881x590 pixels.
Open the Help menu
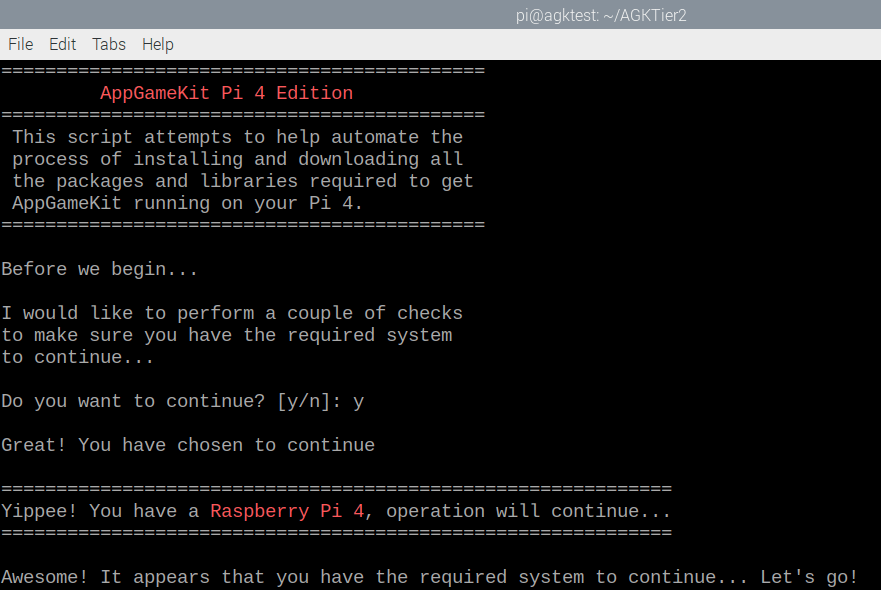coord(157,44)
